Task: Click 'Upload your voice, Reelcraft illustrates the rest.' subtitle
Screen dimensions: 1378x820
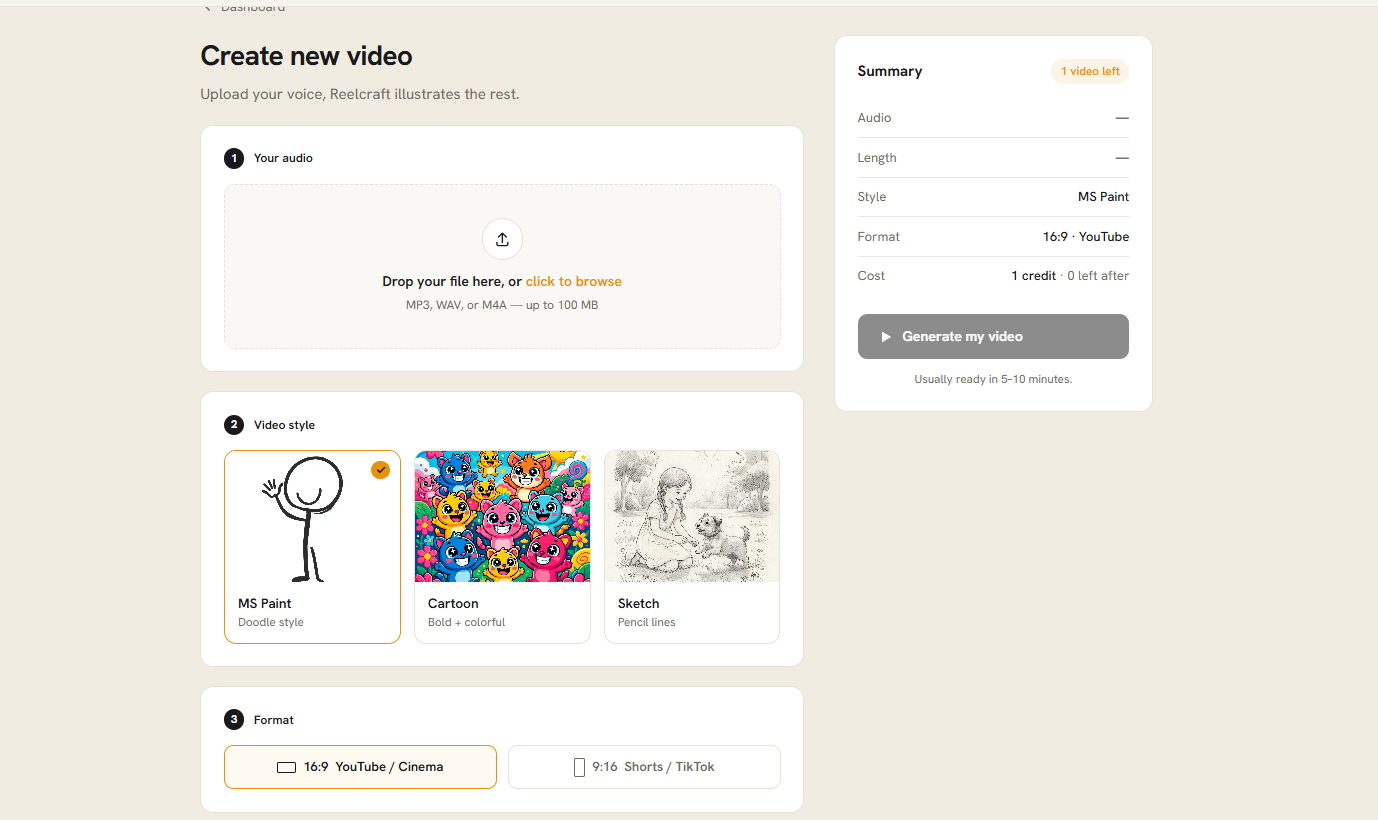Action: tap(360, 95)
